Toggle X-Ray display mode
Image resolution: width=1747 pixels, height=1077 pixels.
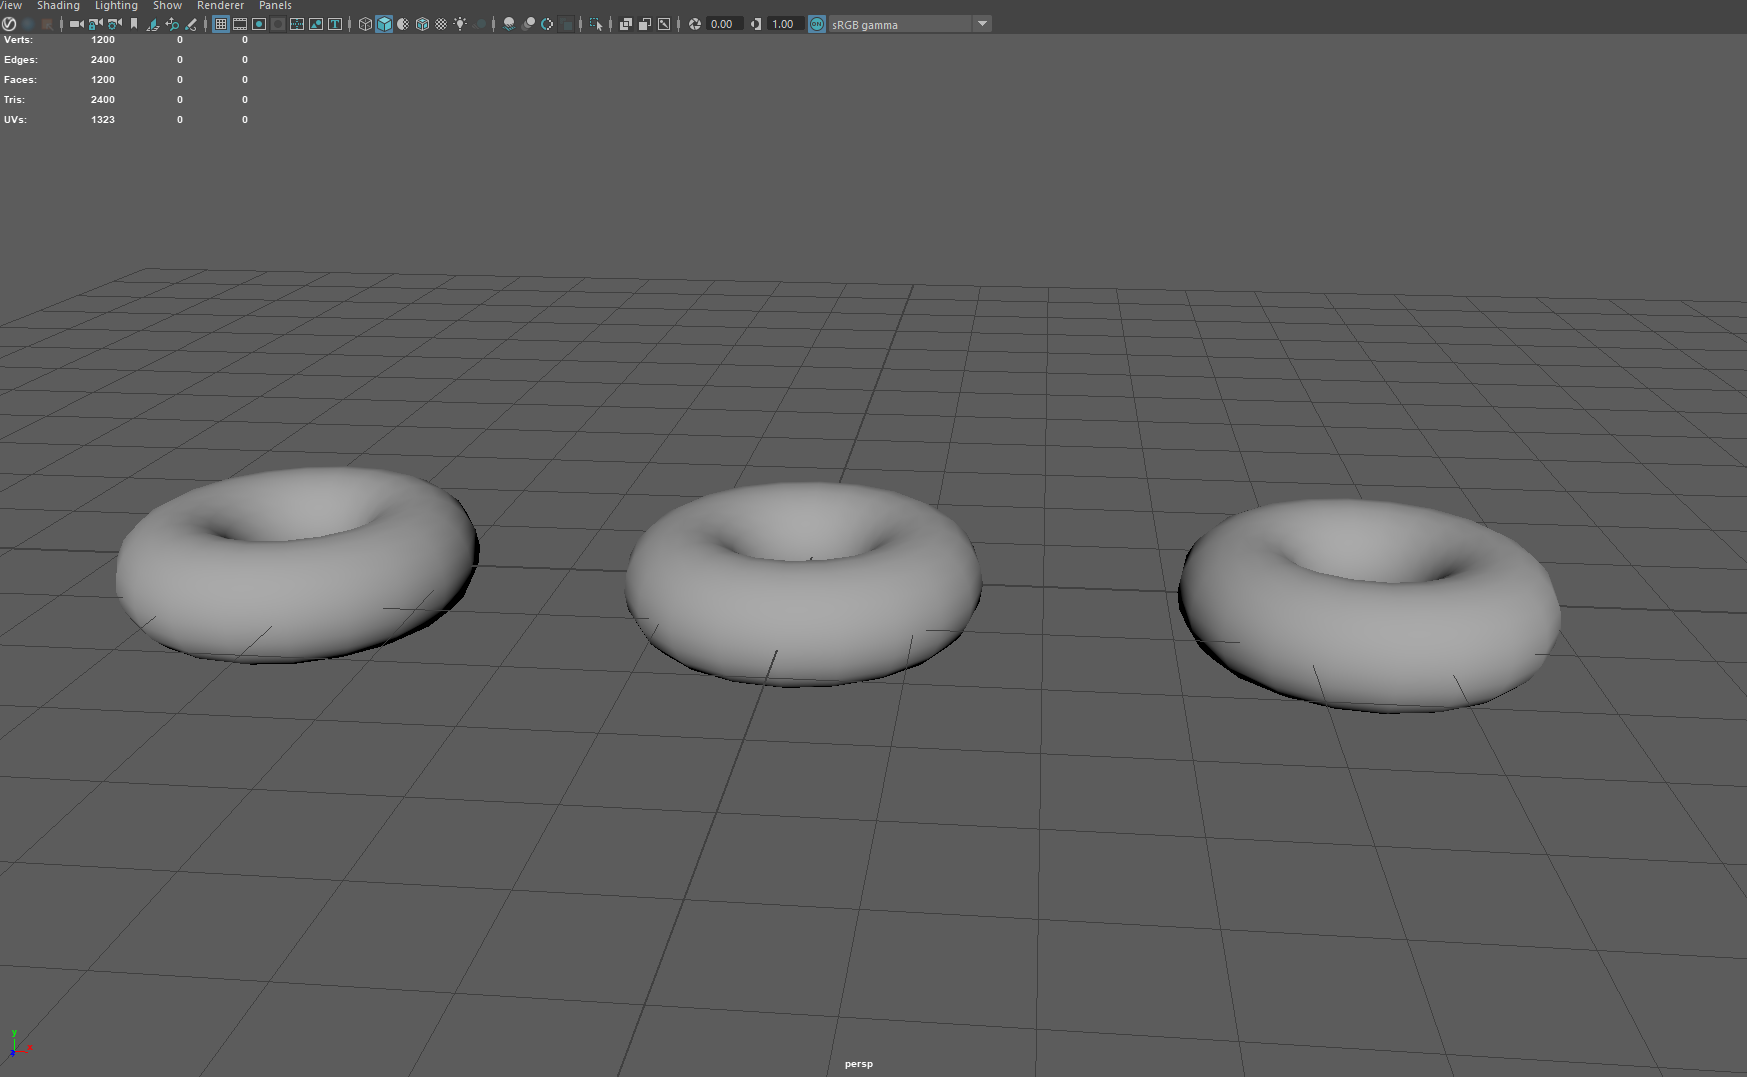(x=624, y=24)
